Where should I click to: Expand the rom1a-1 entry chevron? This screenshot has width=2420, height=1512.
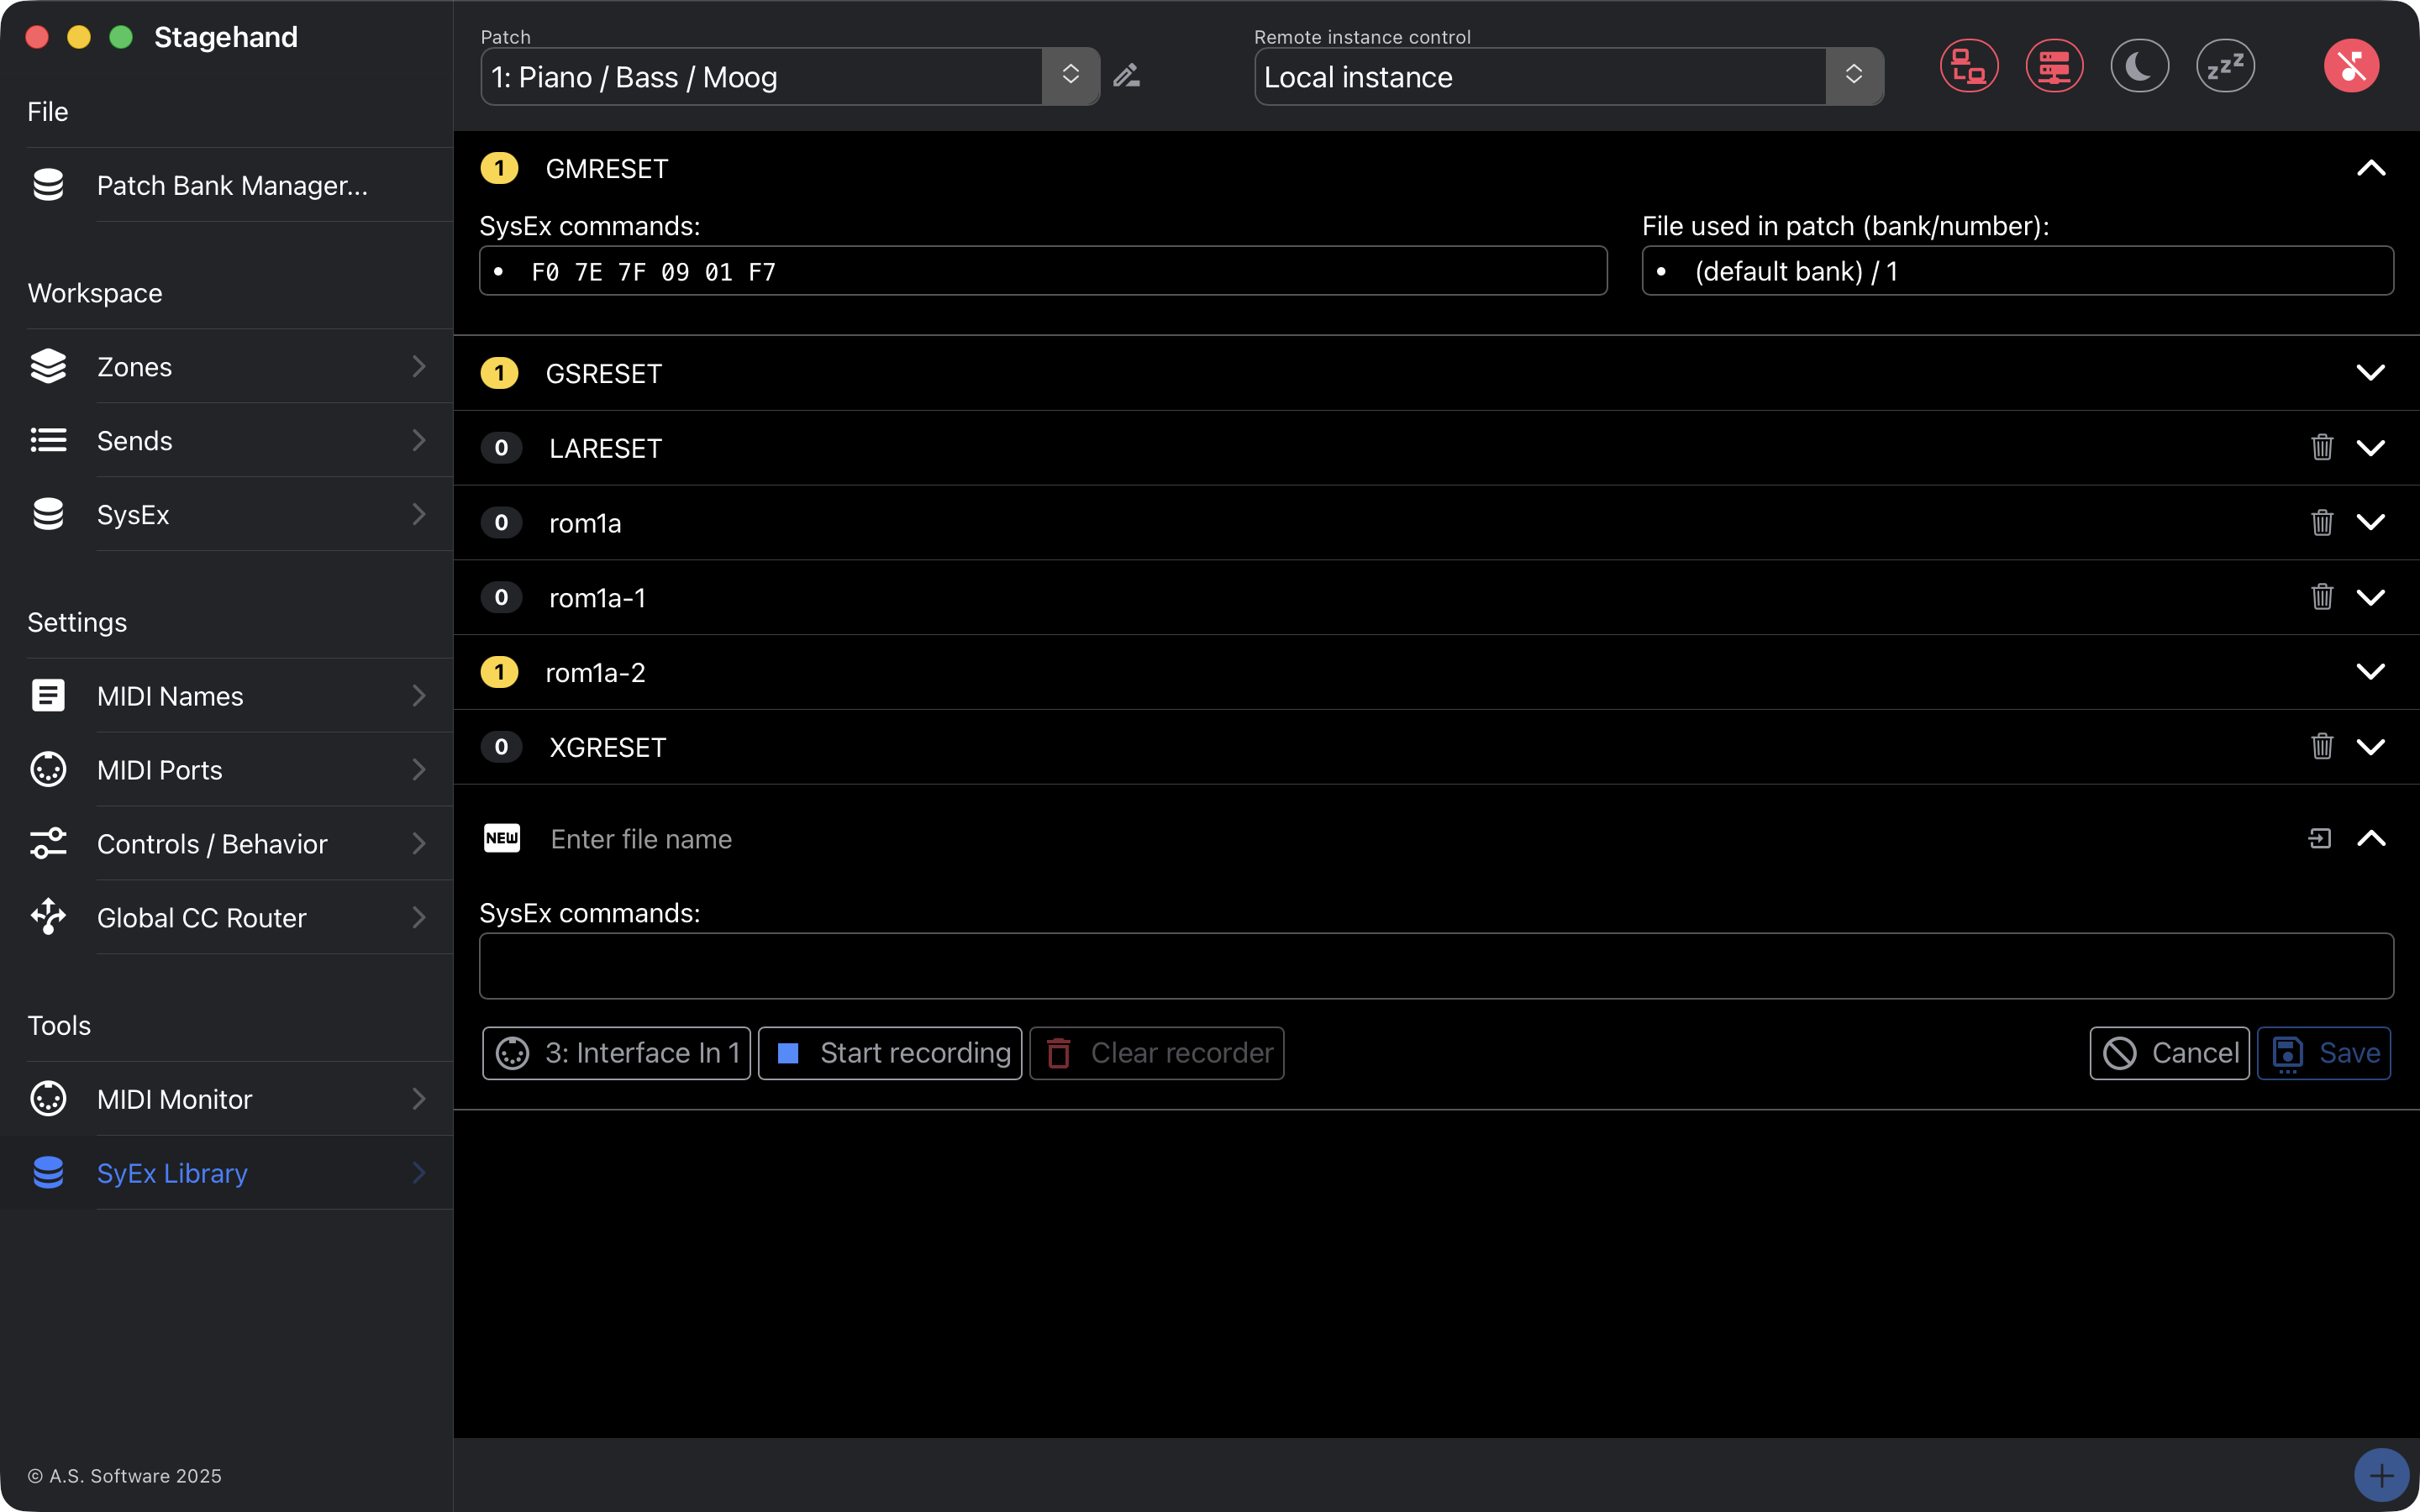click(x=2371, y=597)
